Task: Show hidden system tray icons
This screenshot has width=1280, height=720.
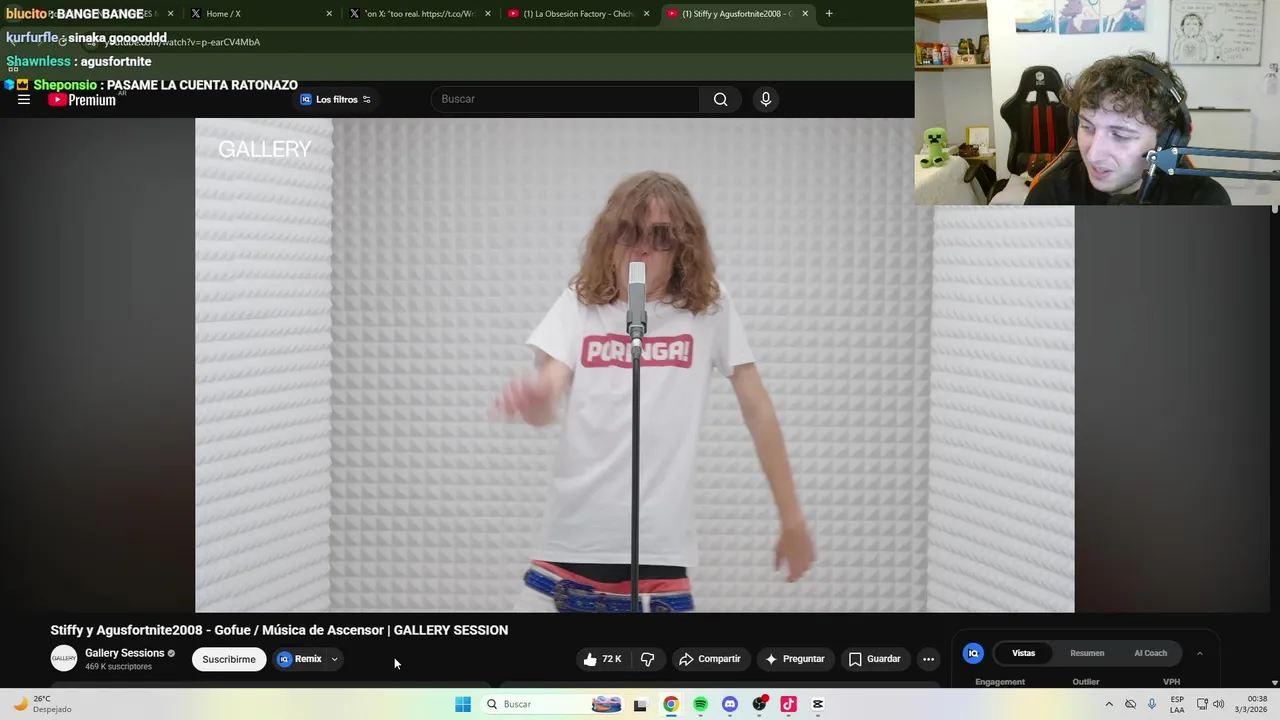Action: (1109, 704)
